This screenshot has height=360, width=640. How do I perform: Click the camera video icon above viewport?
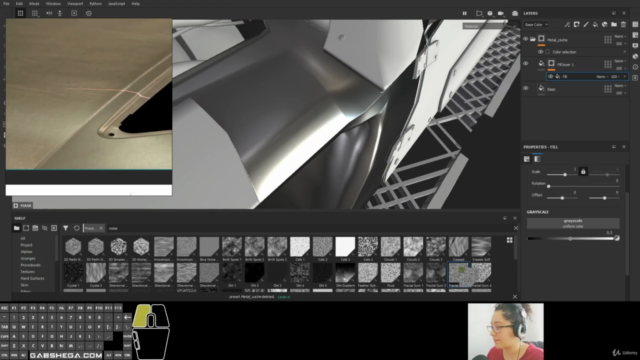(501, 13)
